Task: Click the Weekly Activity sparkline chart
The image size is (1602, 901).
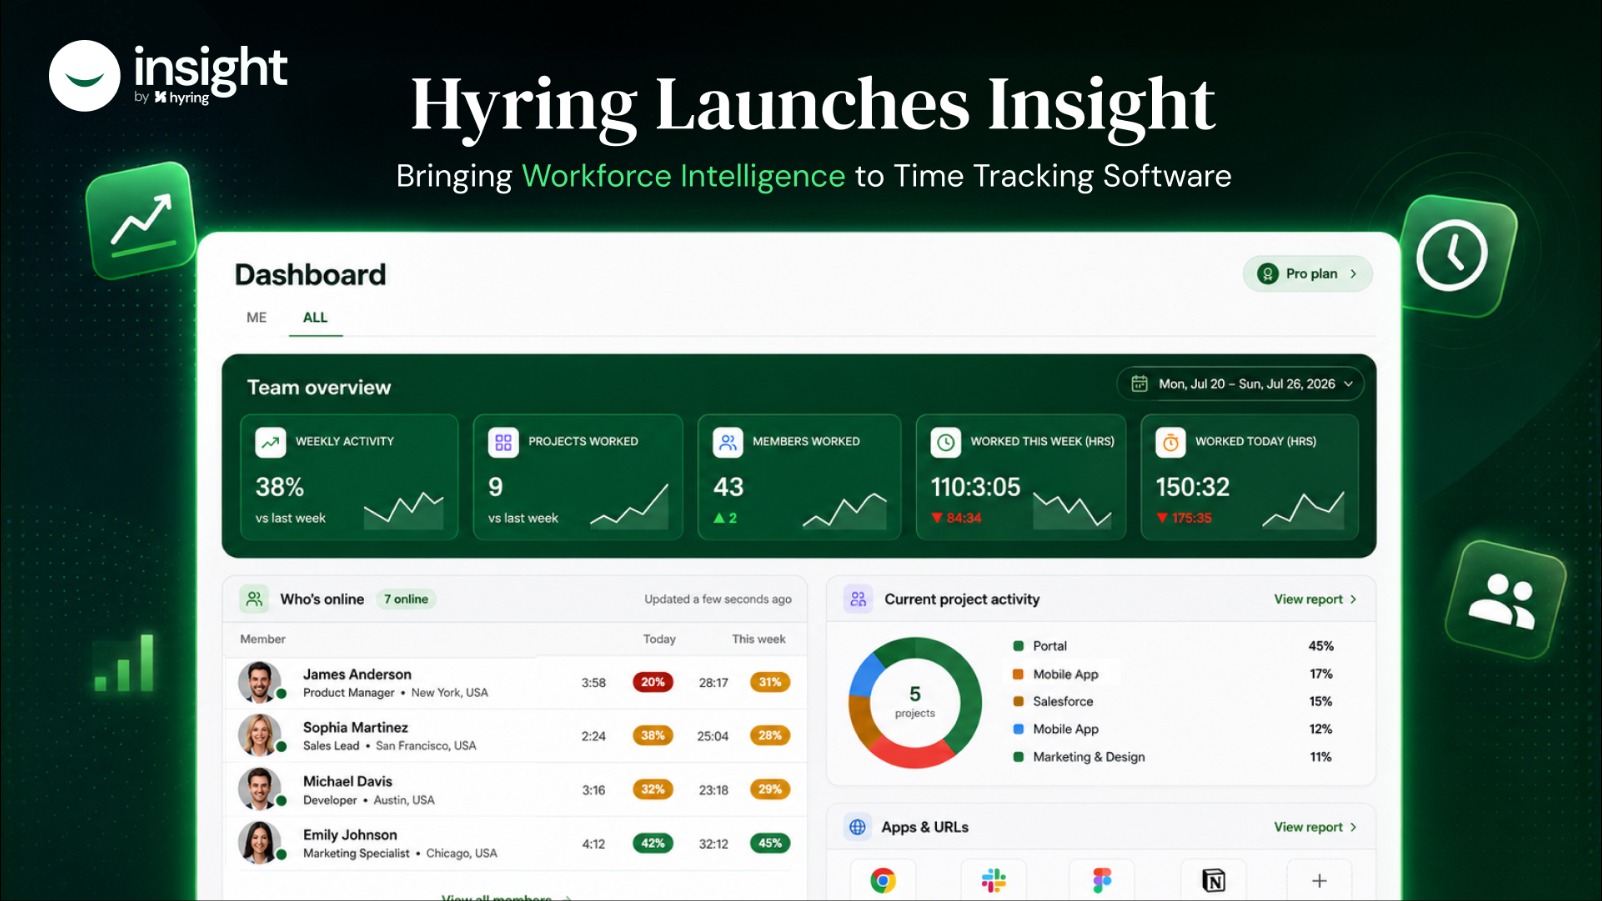Action: coord(403,509)
